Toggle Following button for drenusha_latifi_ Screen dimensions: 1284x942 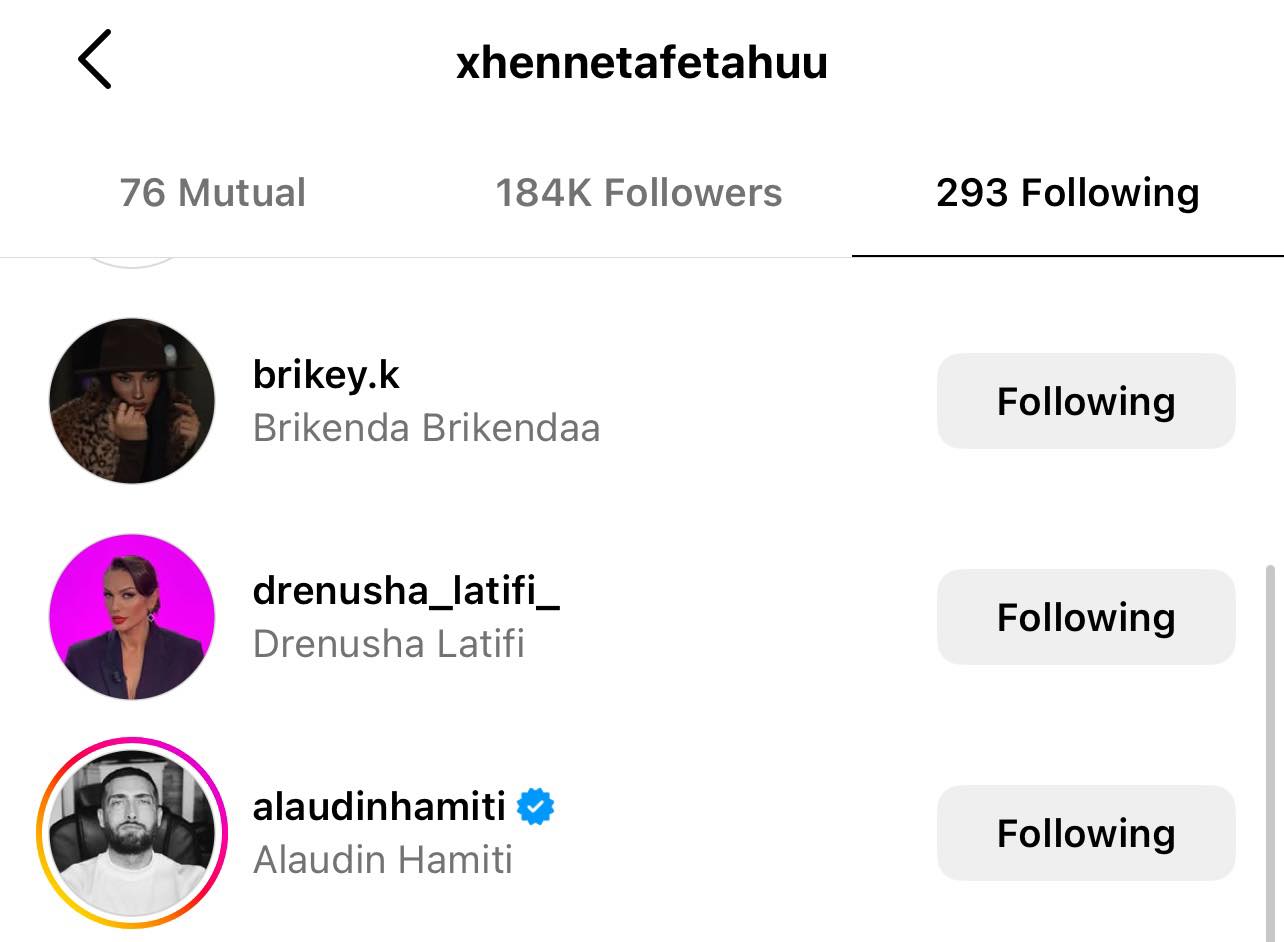(1086, 617)
